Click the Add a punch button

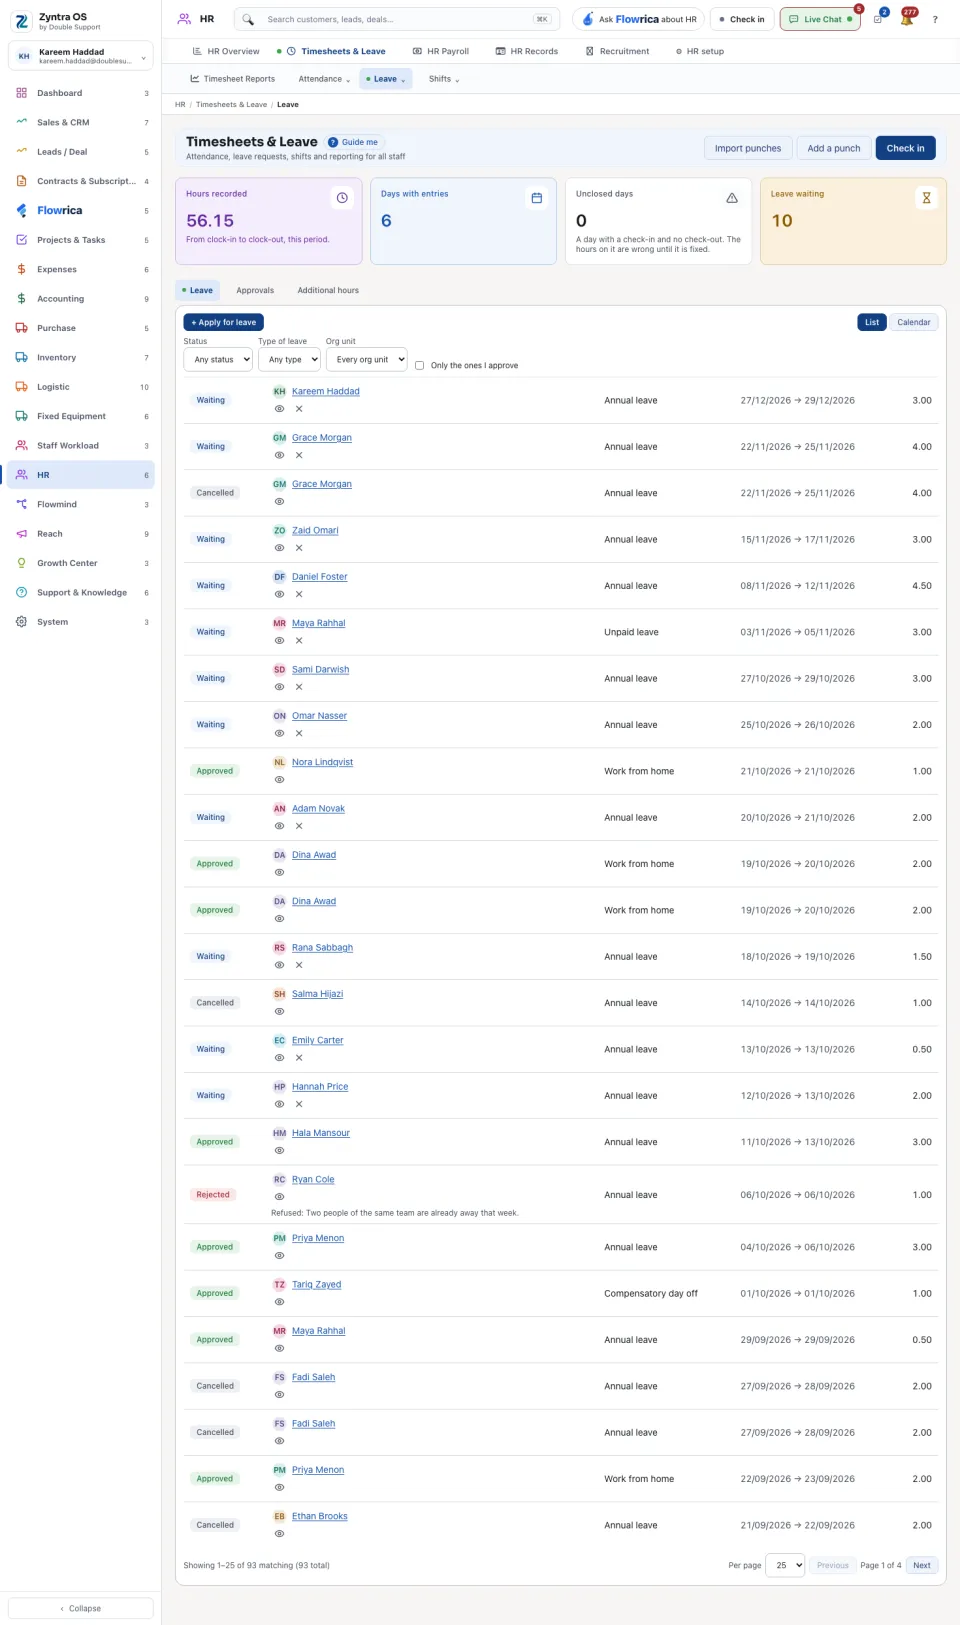[x=834, y=148]
